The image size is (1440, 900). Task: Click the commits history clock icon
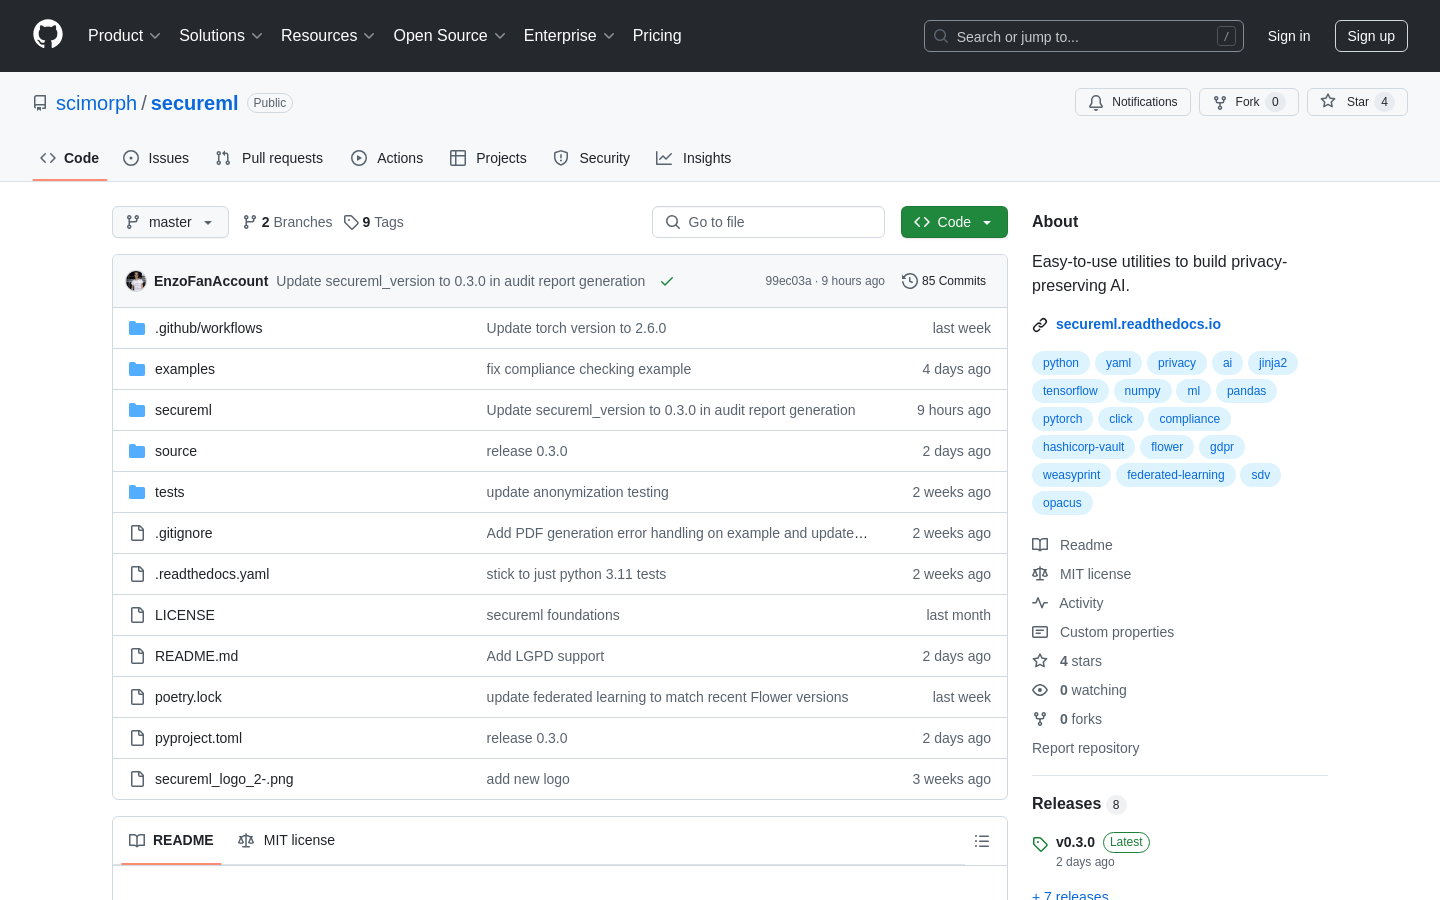point(909,281)
